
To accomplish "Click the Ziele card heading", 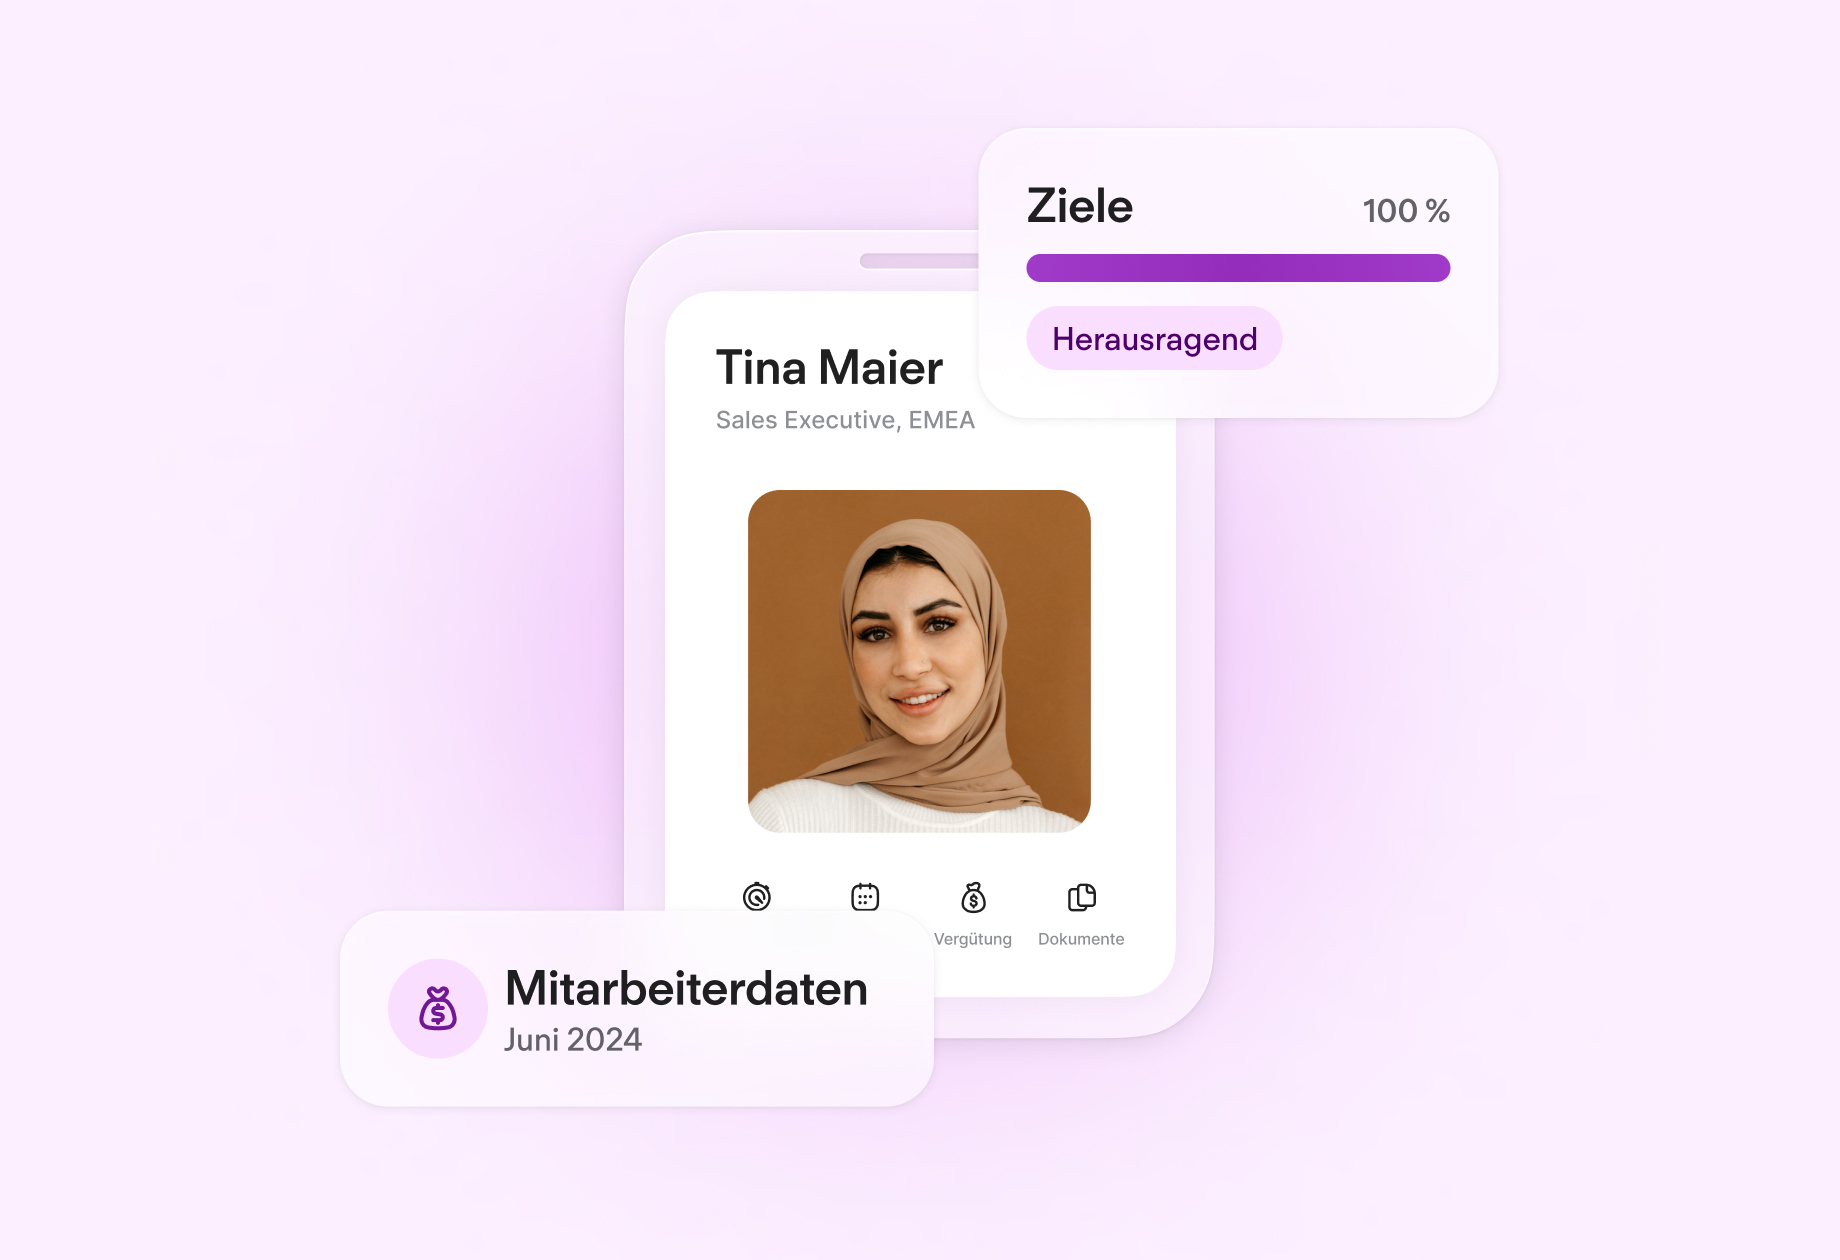I will [1080, 206].
